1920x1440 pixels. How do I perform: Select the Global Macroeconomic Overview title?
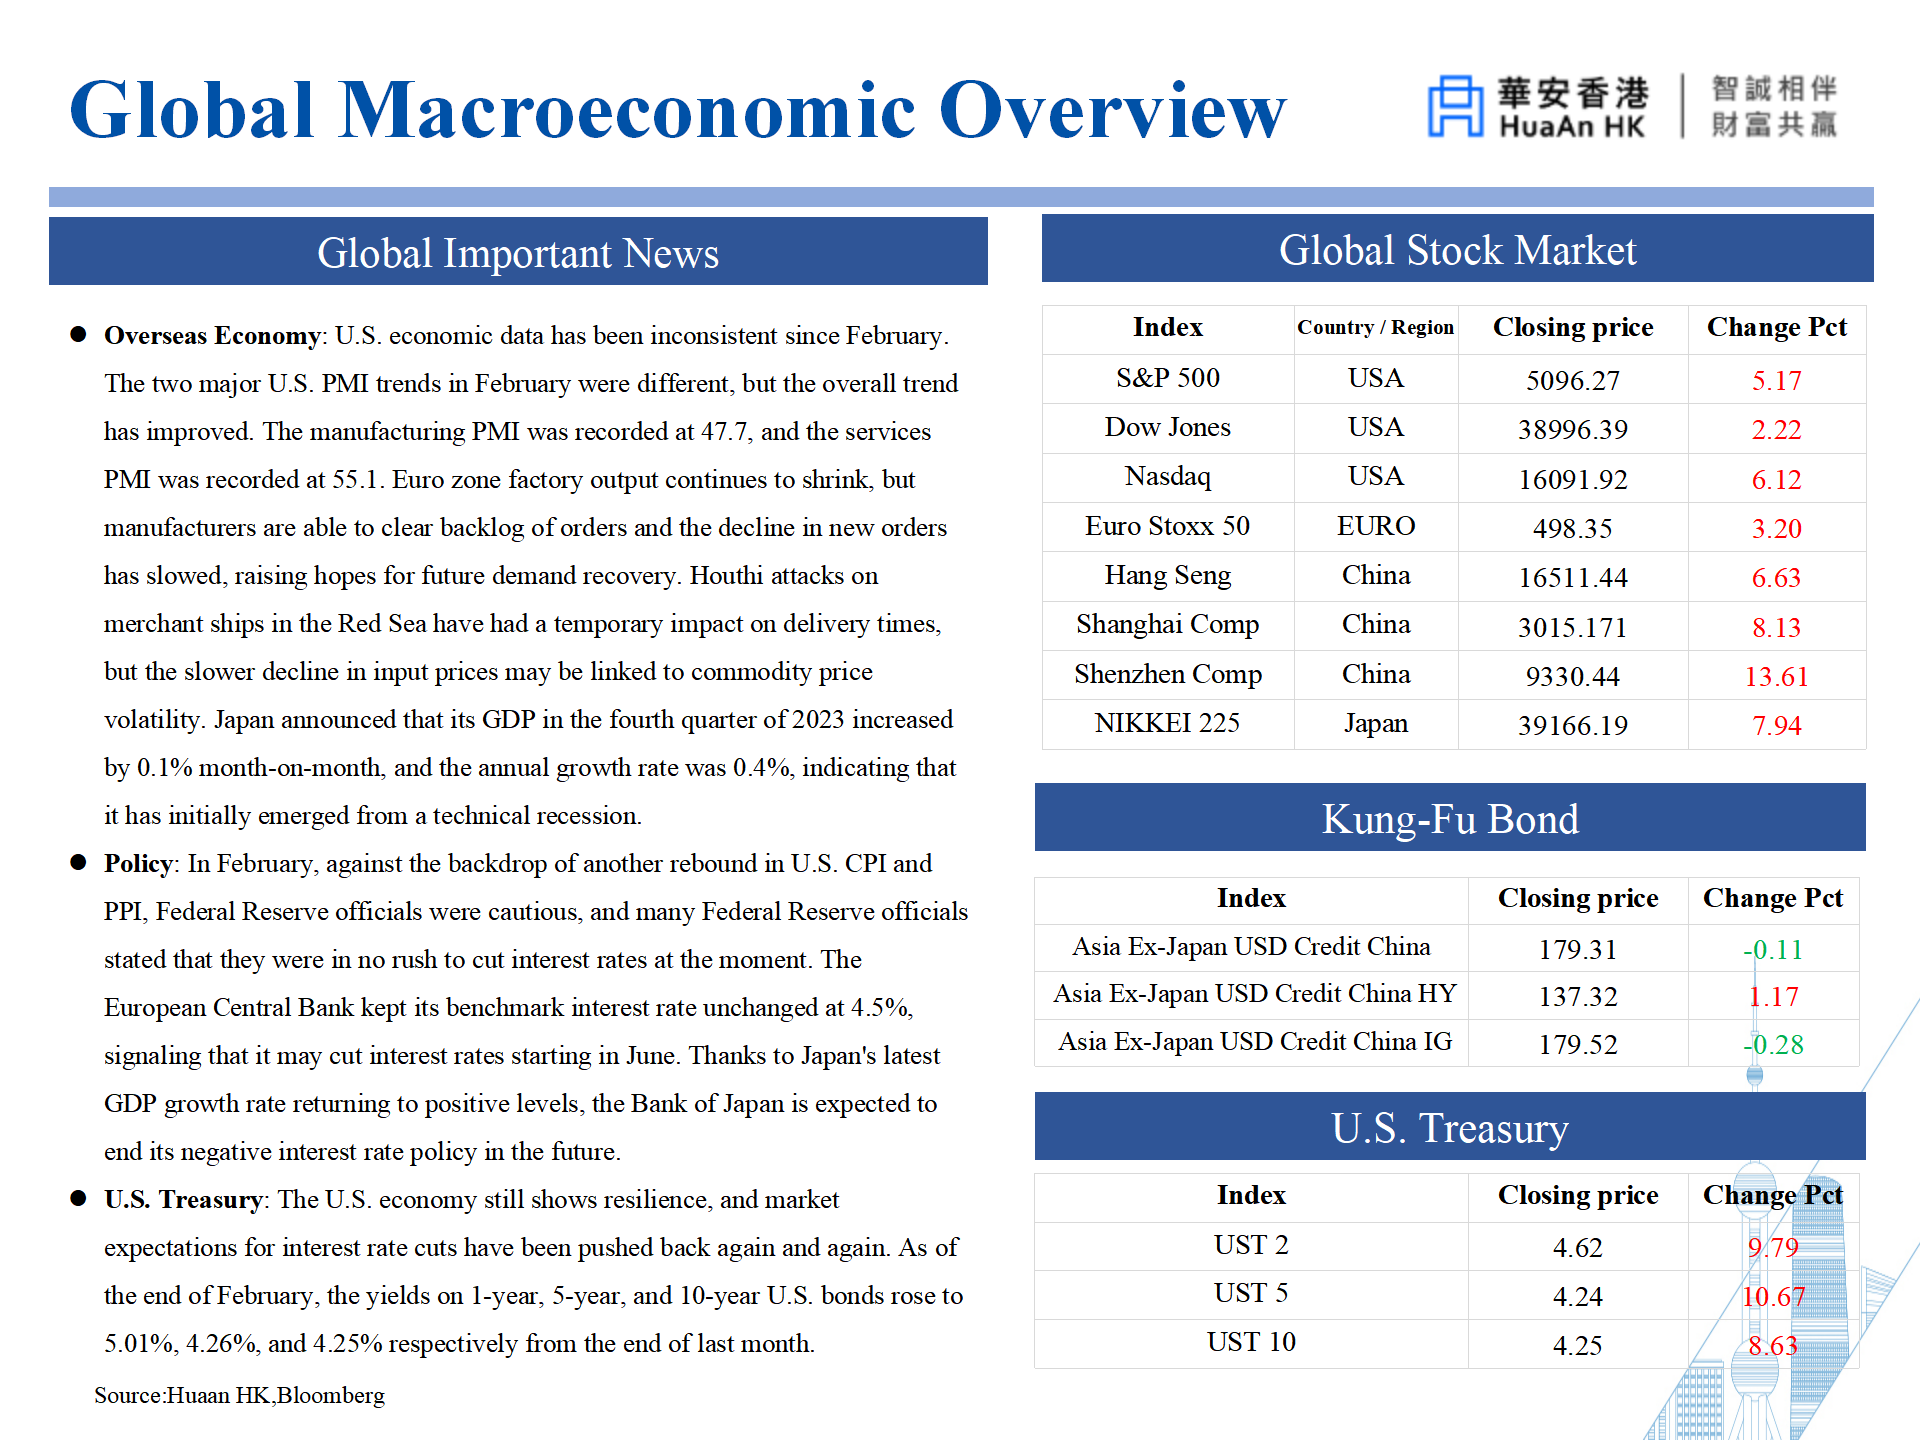pos(677,109)
